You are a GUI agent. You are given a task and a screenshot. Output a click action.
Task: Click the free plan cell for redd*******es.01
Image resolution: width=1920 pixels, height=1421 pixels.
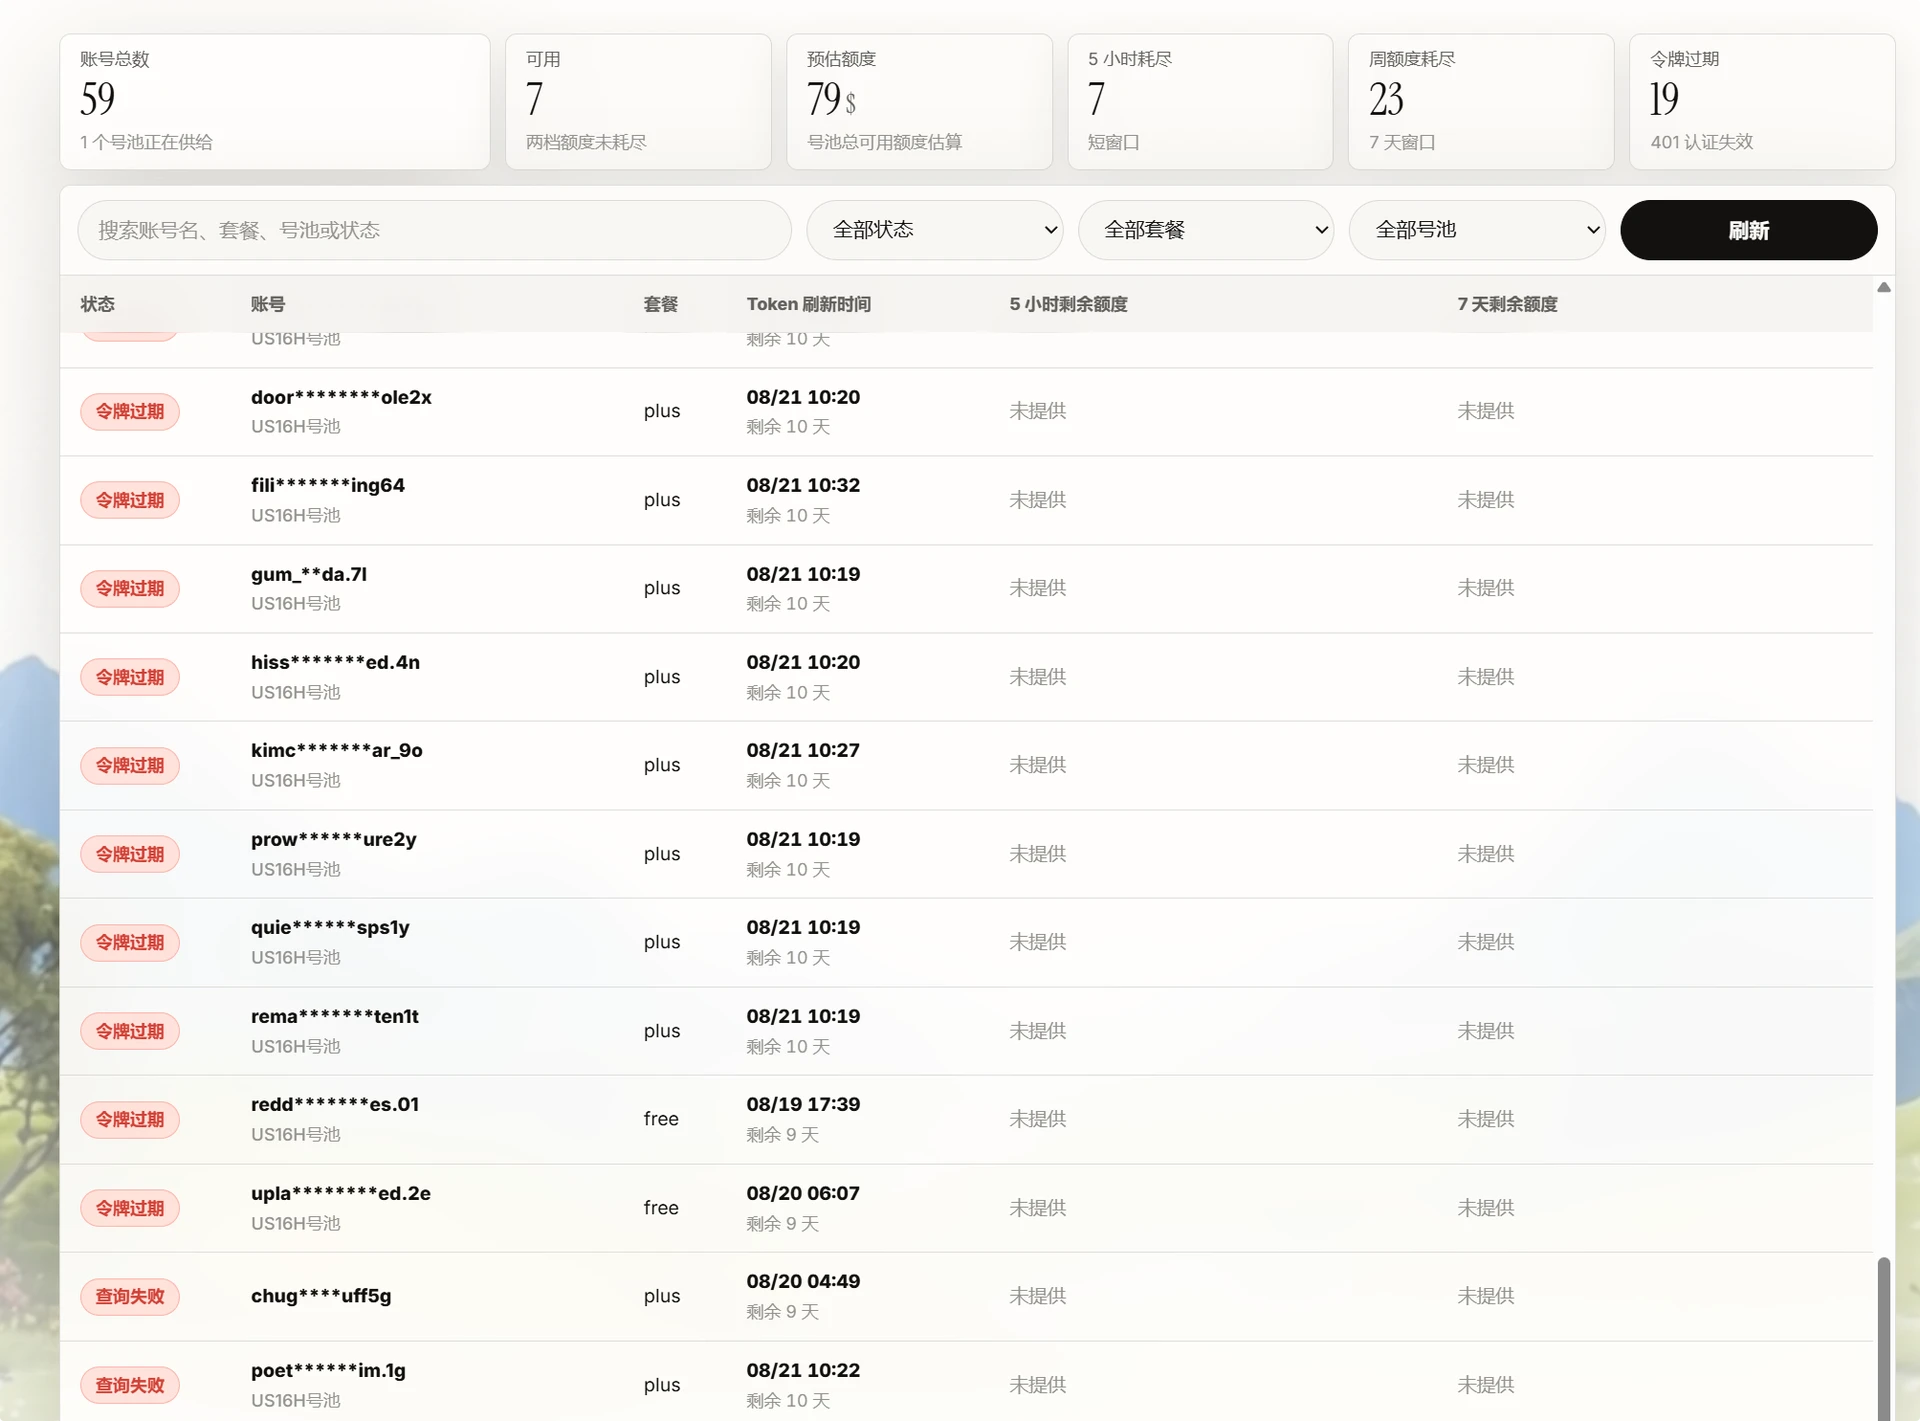point(661,1119)
